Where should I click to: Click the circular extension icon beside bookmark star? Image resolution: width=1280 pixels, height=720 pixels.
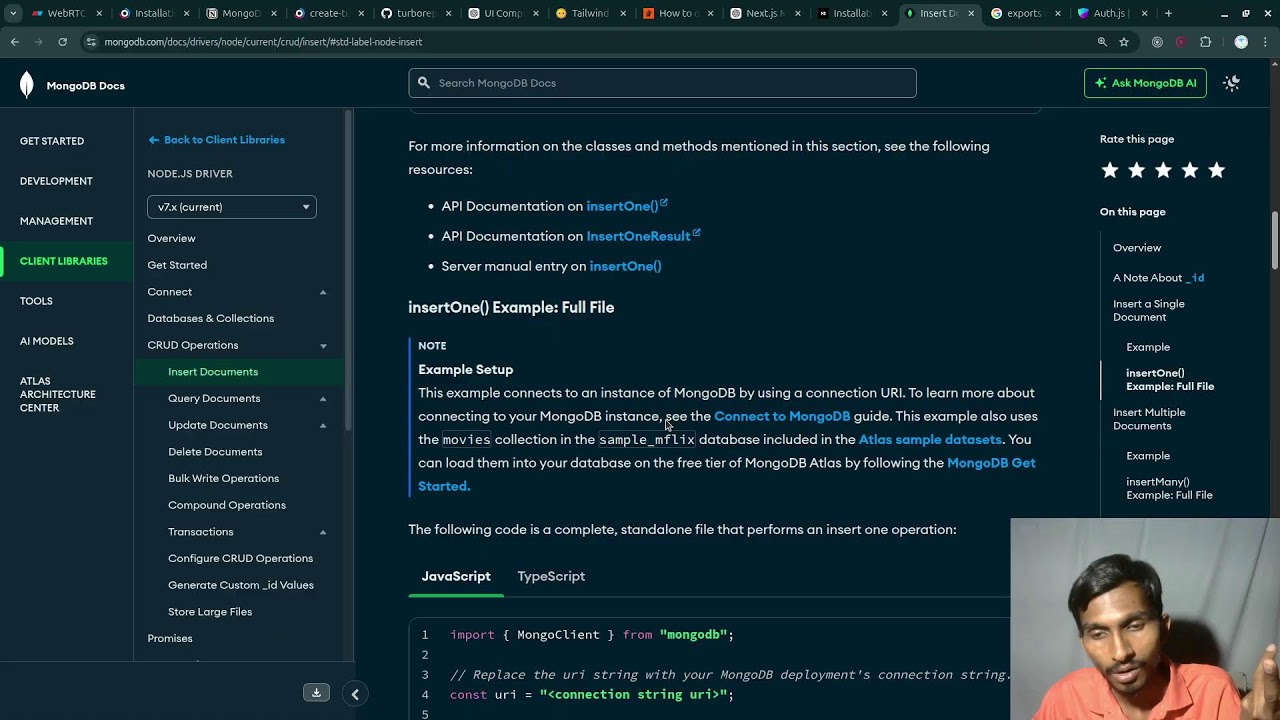coord(1157,42)
